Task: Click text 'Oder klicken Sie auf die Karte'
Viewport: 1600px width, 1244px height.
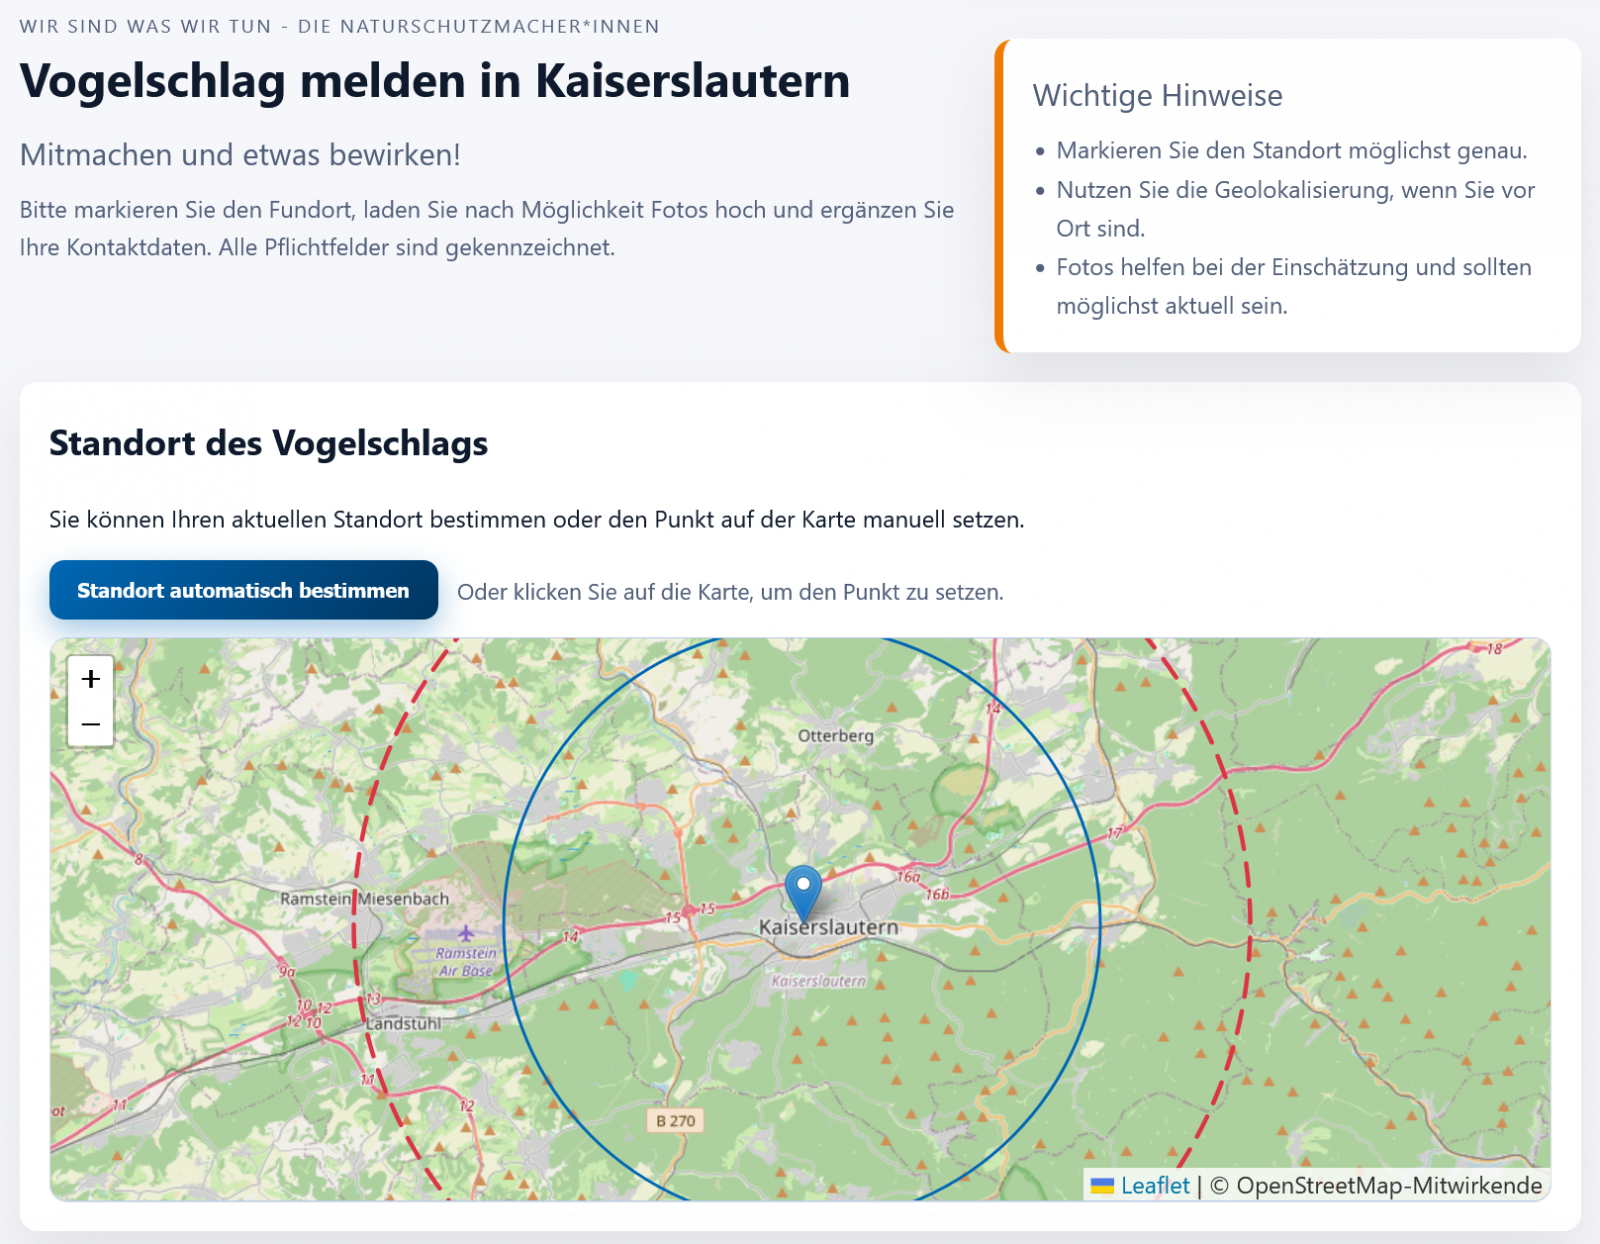Action: tap(730, 592)
